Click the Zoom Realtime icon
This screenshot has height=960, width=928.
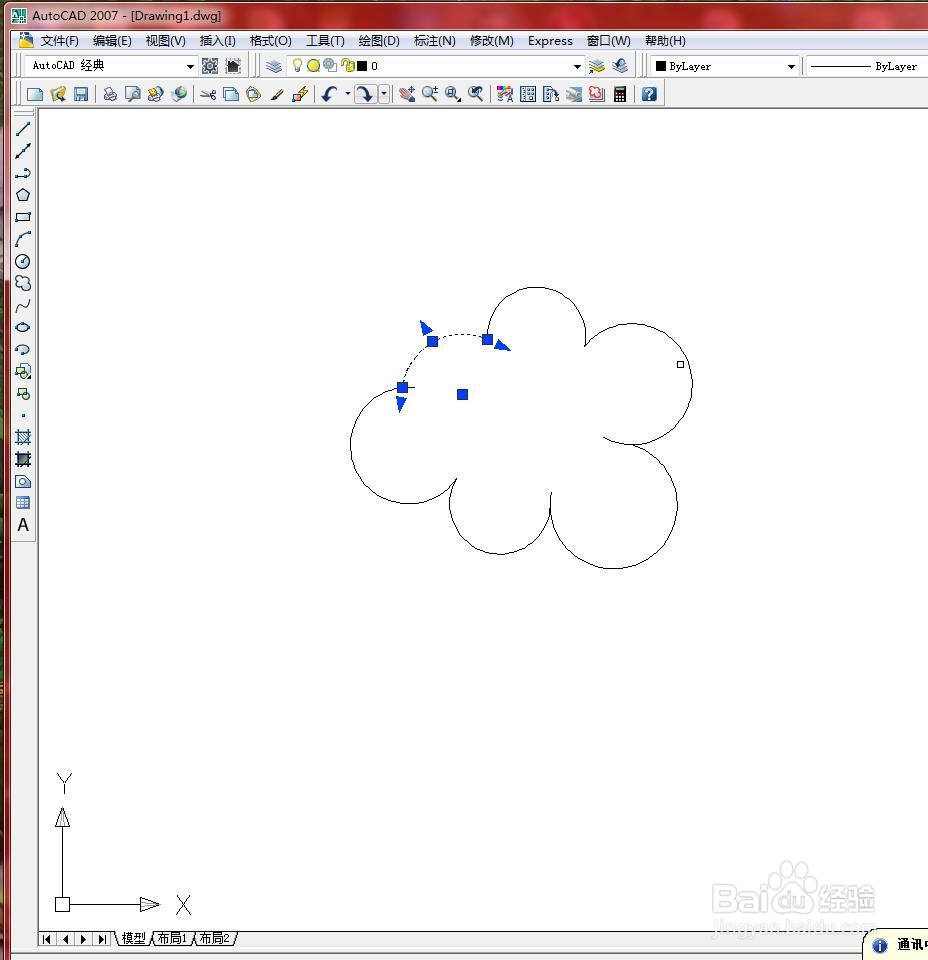click(430, 94)
